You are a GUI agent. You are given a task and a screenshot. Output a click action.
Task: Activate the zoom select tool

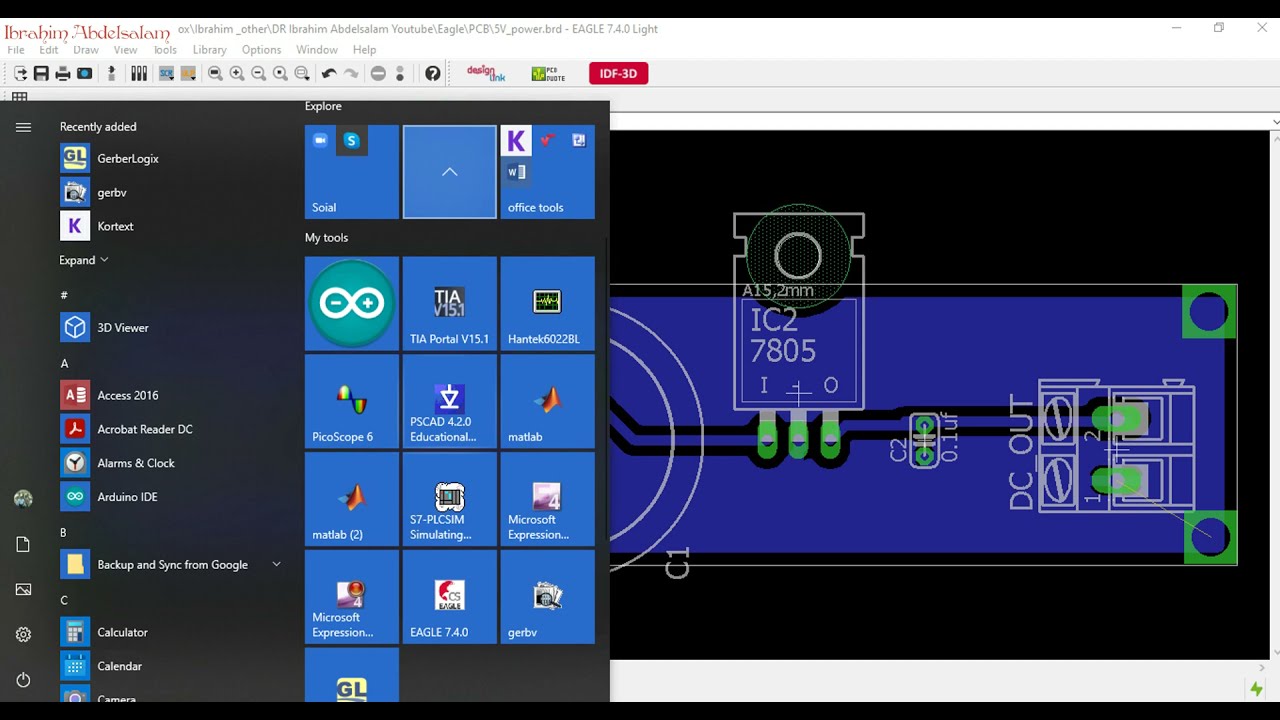302,73
